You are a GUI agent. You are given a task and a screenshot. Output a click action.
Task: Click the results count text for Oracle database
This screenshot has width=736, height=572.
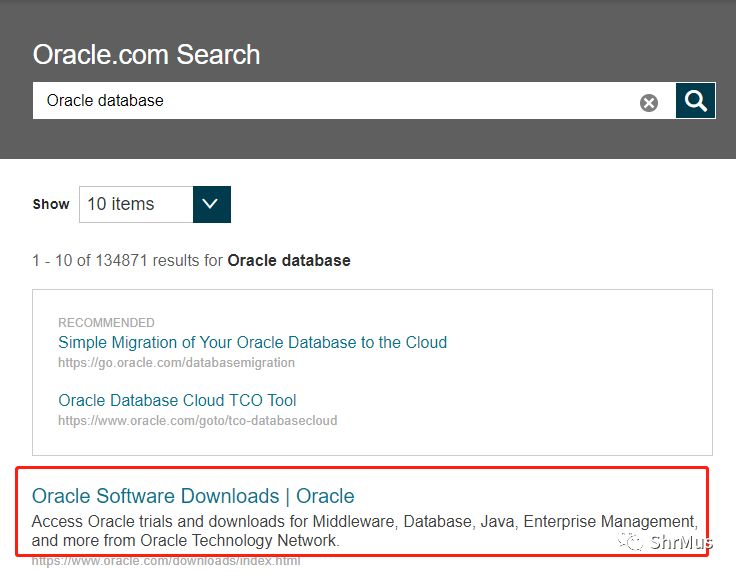(x=191, y=260)
